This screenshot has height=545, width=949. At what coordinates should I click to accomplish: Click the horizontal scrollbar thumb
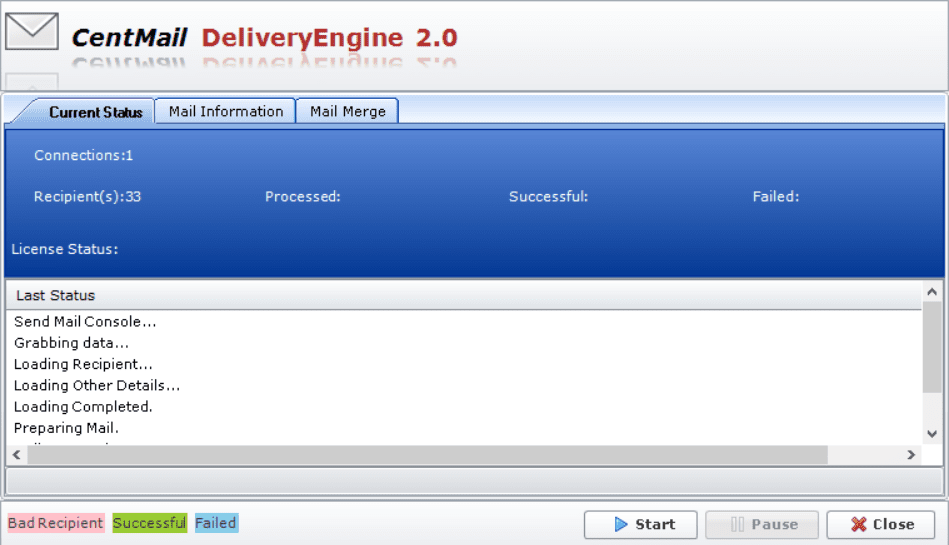coord(427,455)
